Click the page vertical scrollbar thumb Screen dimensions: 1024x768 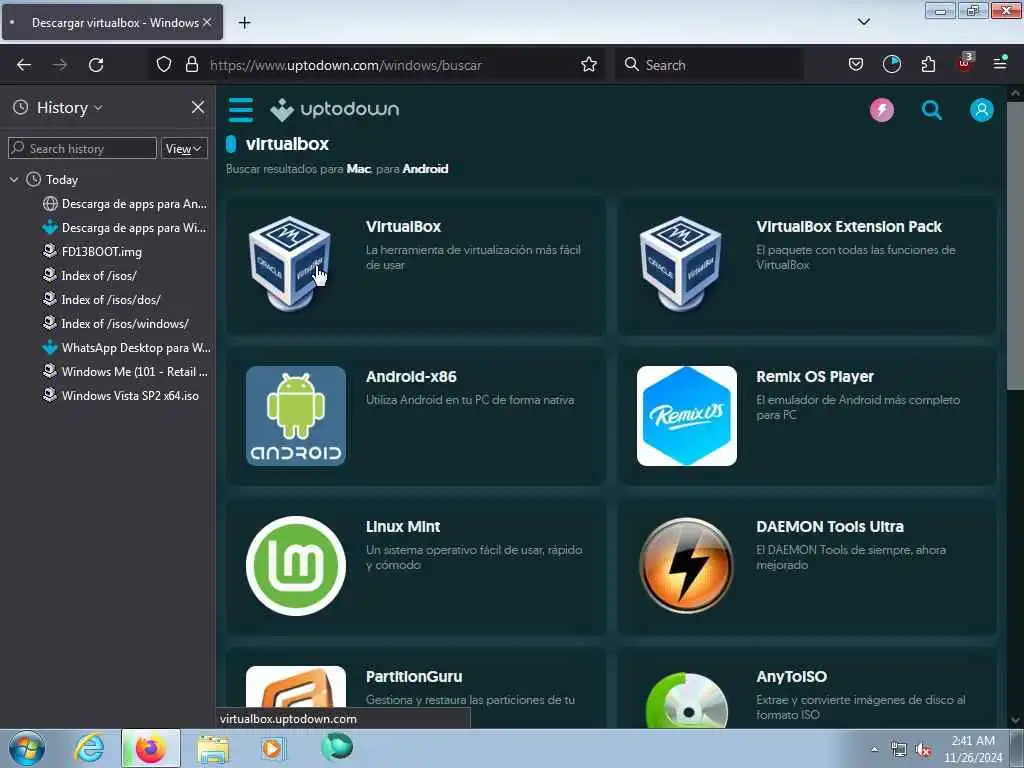1015,246
